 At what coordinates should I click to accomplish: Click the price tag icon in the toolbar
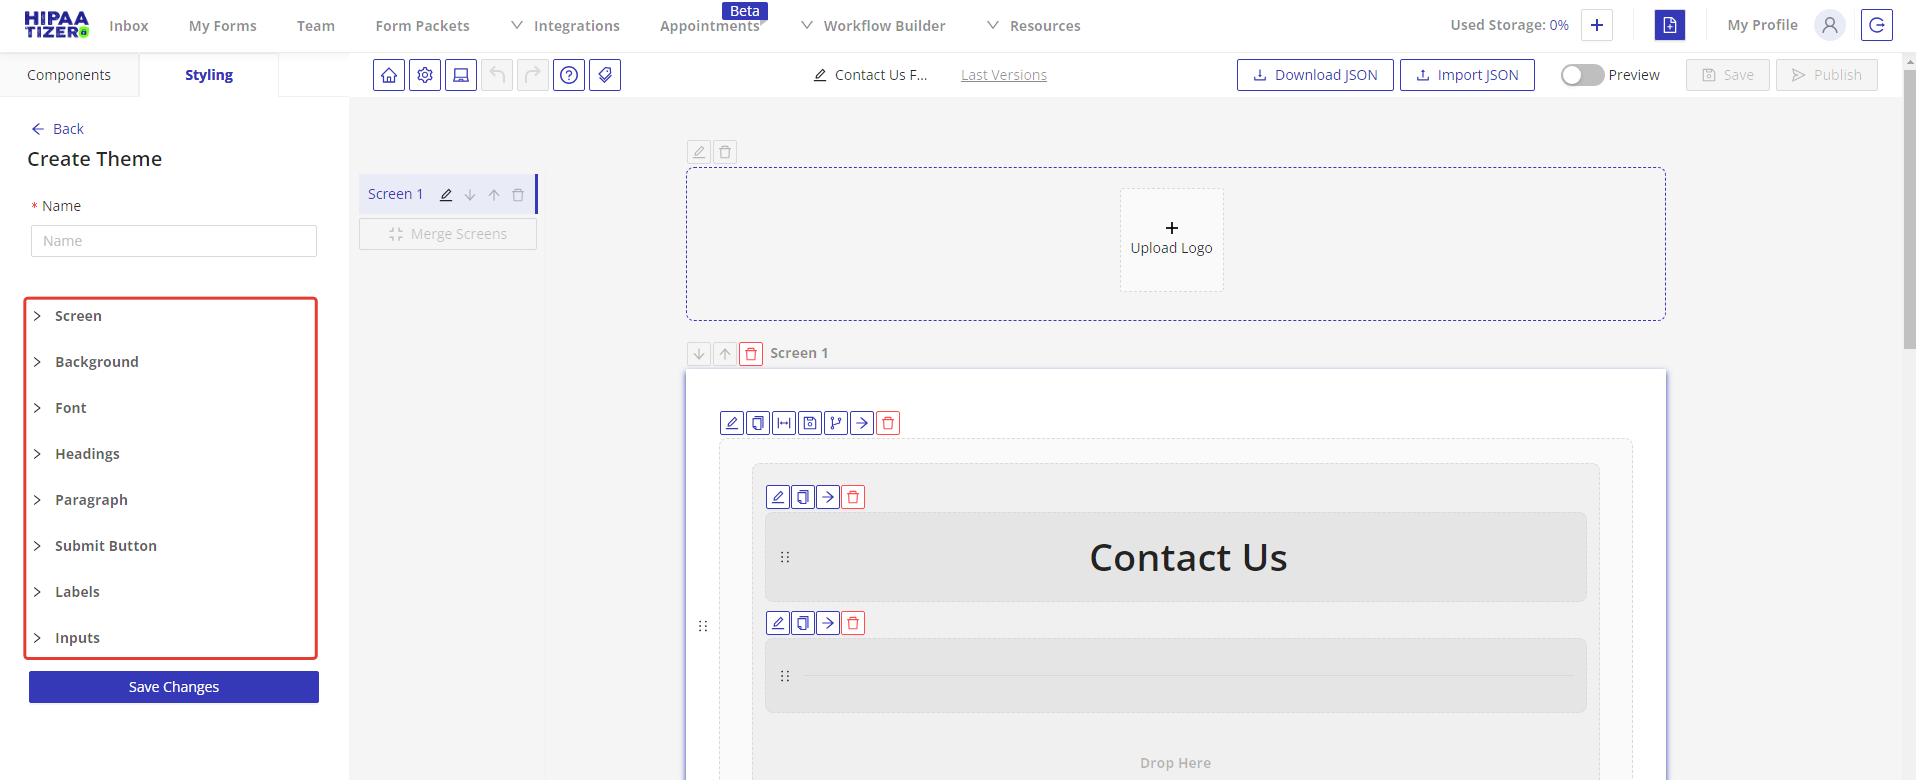point(605,75)
